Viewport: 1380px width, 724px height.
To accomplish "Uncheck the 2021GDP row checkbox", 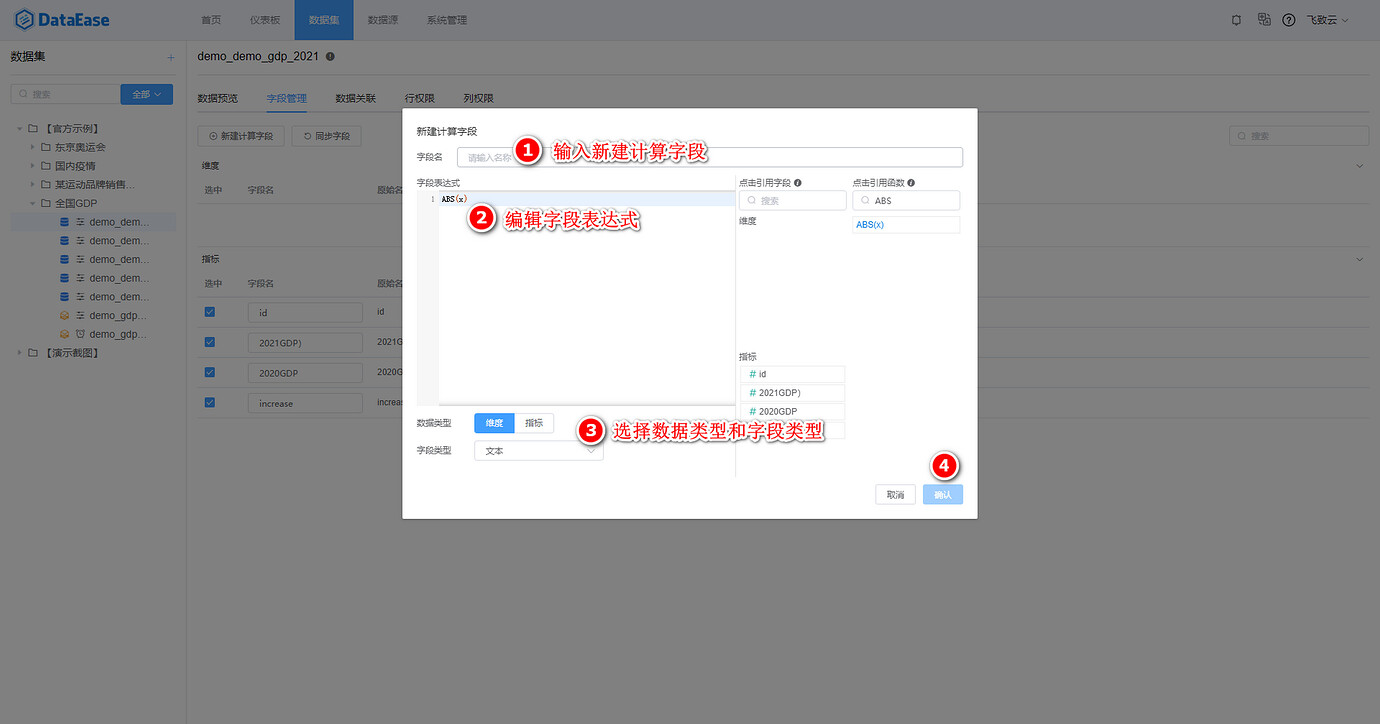I will click(x=209, y=341).
